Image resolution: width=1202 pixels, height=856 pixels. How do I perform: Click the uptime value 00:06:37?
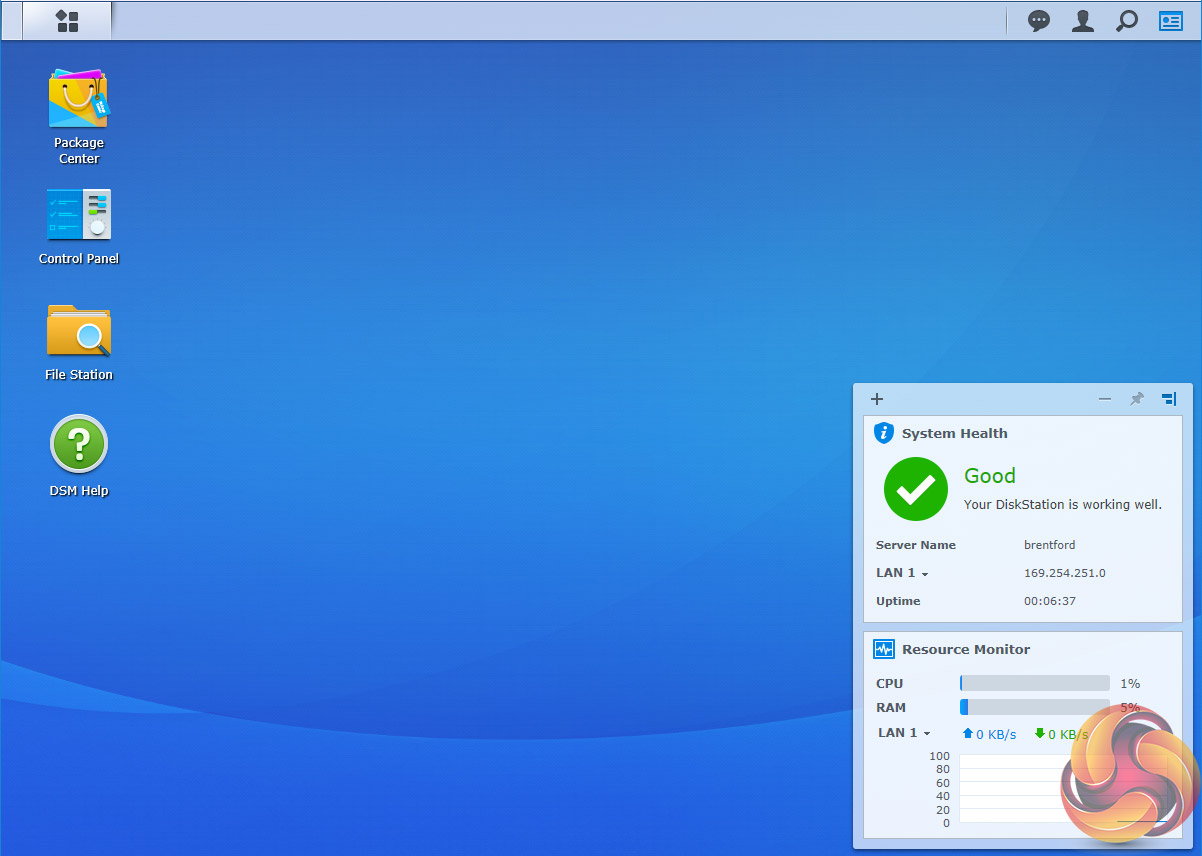pyautogui.click(x=1050, y=601)
